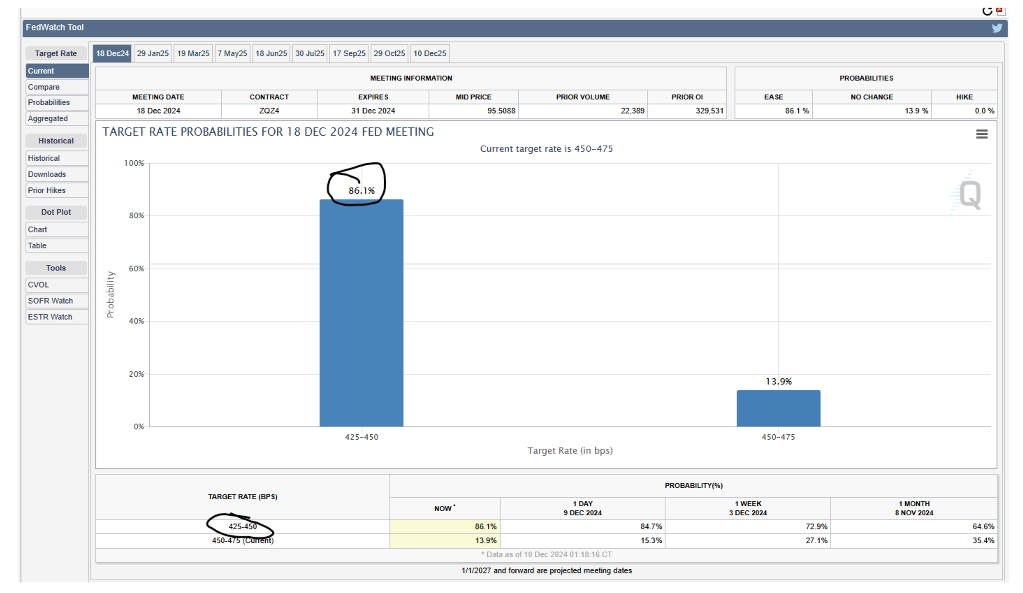Click the HIKE probability value 0.0 %
Screen dimensions: 1023x593
[985, 111]
